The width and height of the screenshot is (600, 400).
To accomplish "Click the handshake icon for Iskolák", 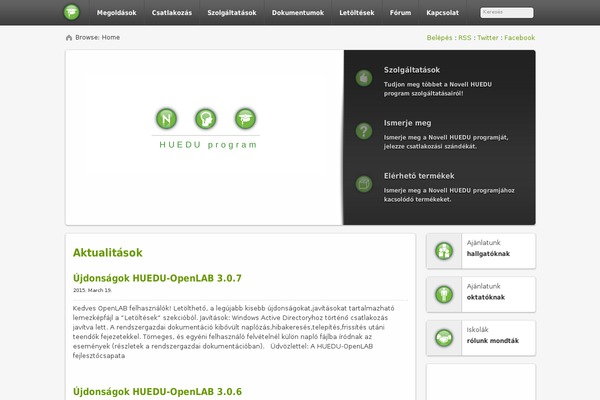I will point(444,338).
